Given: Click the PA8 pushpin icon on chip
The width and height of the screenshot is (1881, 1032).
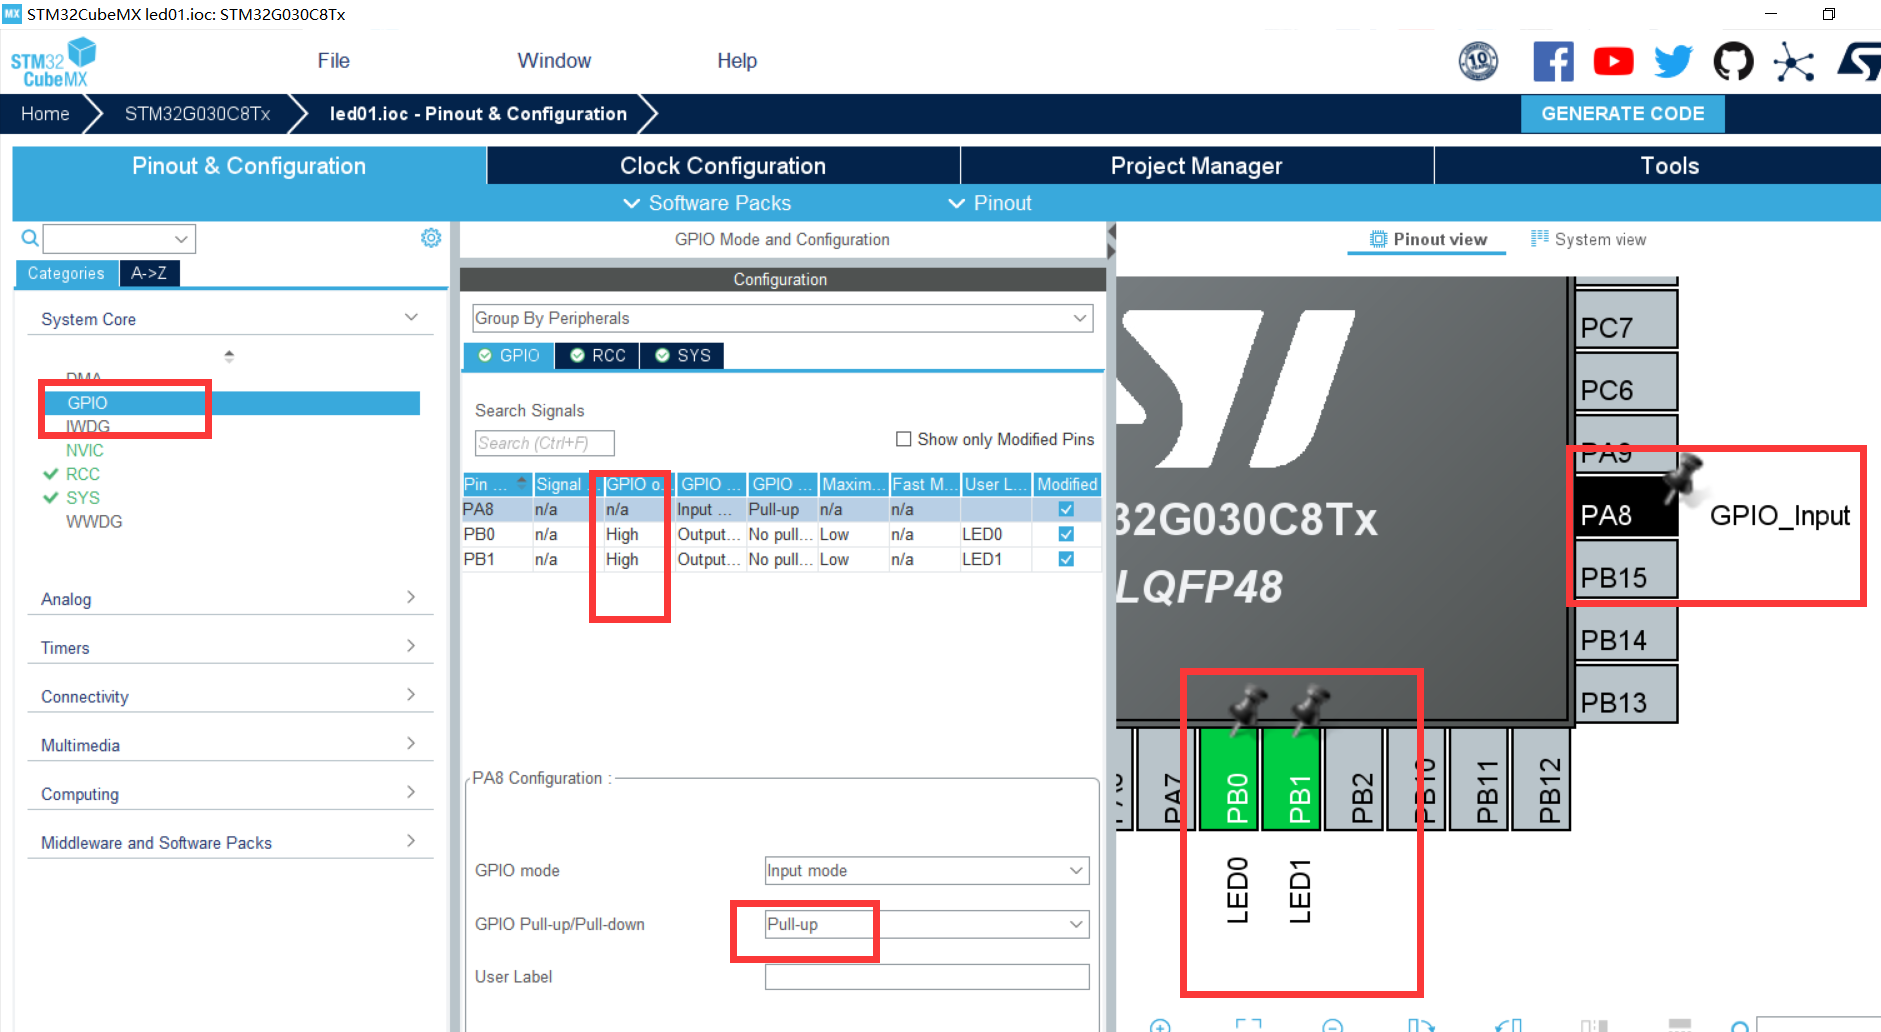Looking at the screenshot, I should point(1684,479).
